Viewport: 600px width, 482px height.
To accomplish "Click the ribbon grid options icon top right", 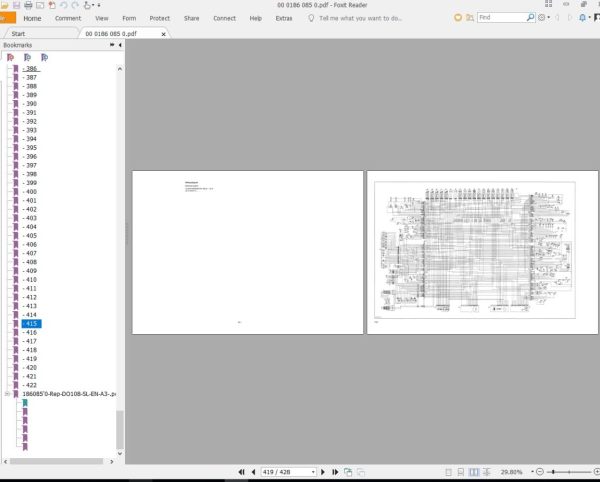I will point(548,4).
